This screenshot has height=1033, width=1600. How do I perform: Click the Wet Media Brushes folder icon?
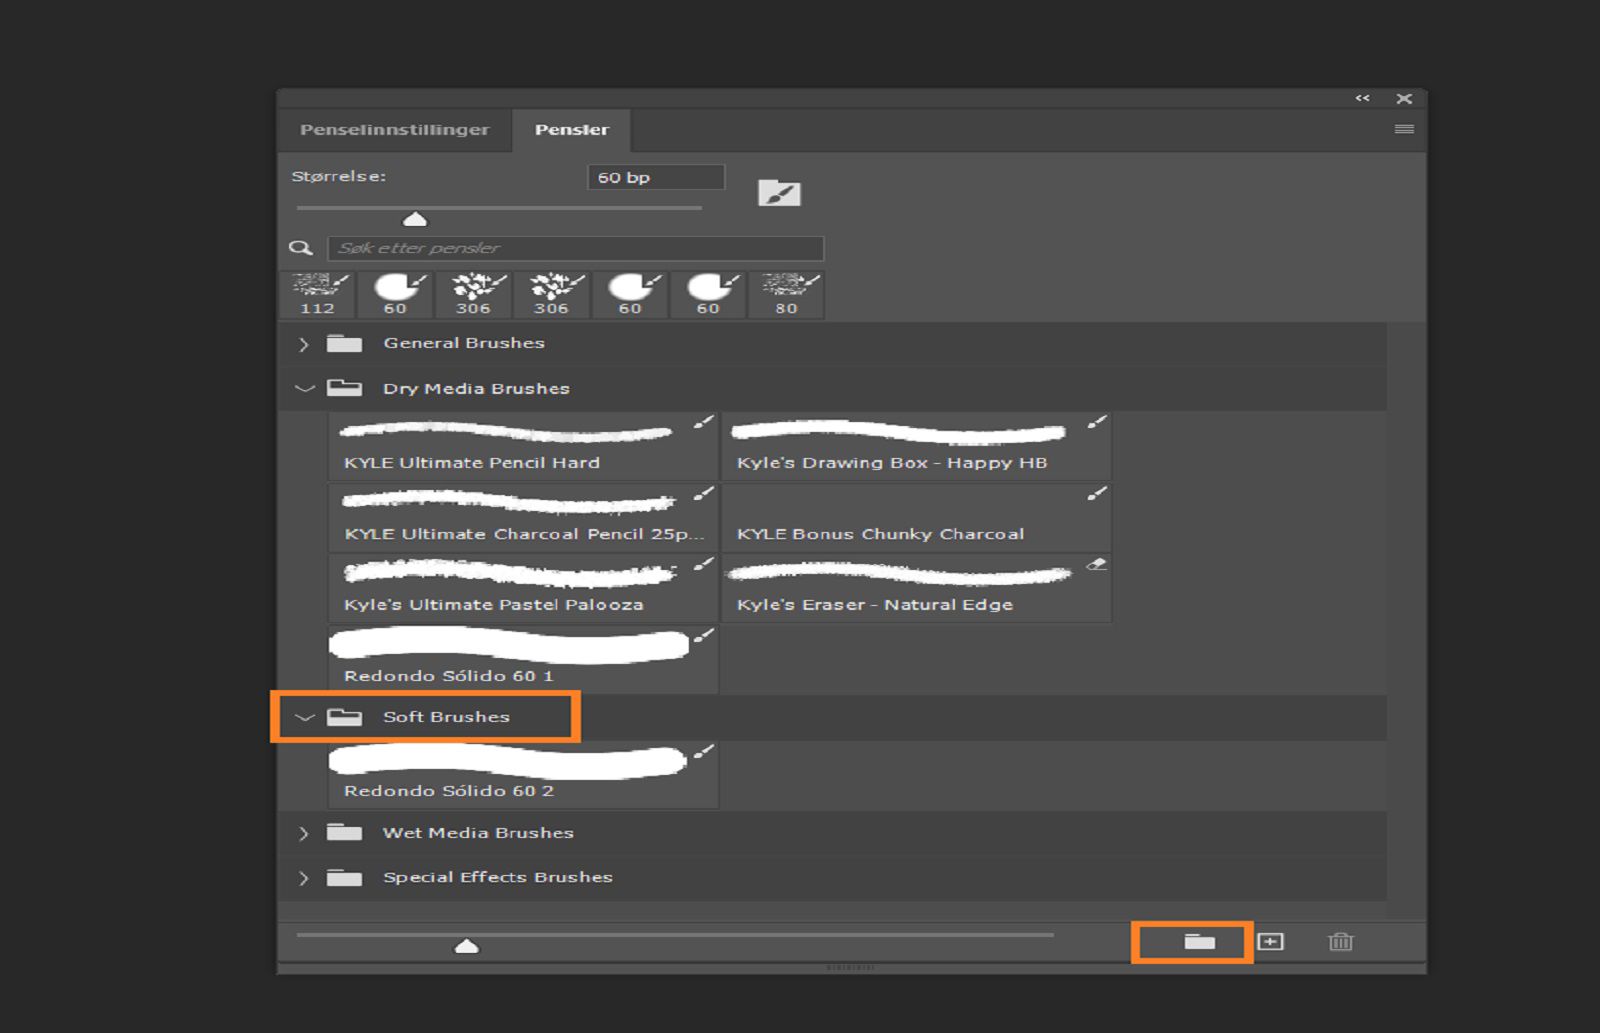[x=344, y=832]
